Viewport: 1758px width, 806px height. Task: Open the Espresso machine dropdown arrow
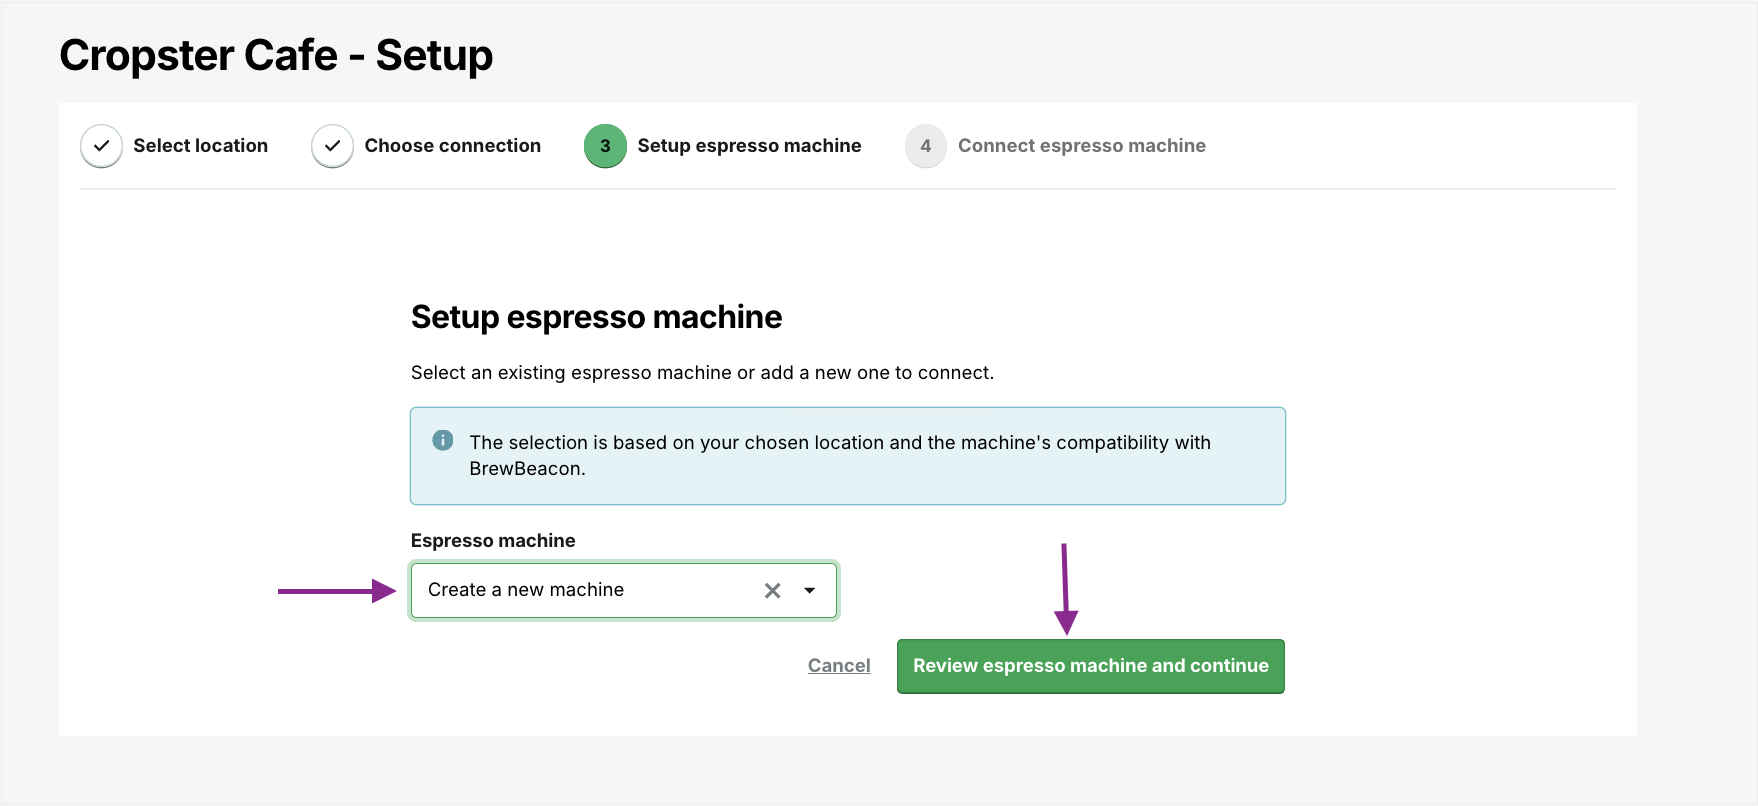[x=810, y=591]
